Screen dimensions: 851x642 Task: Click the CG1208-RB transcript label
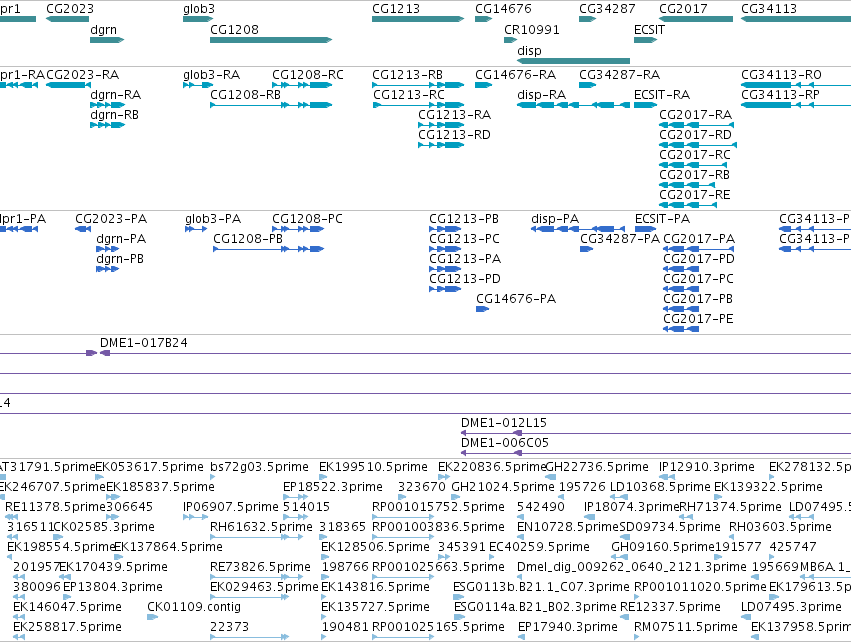pos(245,95)
